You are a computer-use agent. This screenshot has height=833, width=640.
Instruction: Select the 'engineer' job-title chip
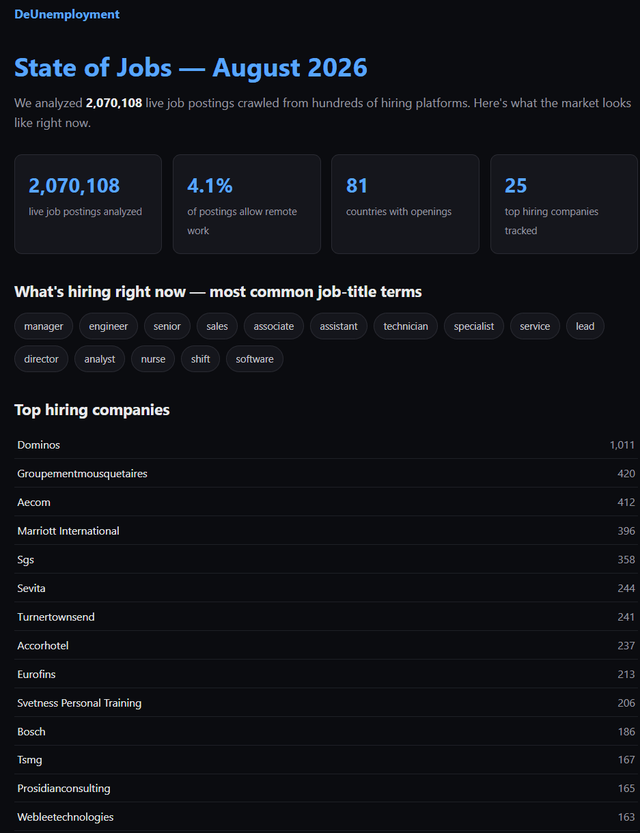[x=108, y=326]
